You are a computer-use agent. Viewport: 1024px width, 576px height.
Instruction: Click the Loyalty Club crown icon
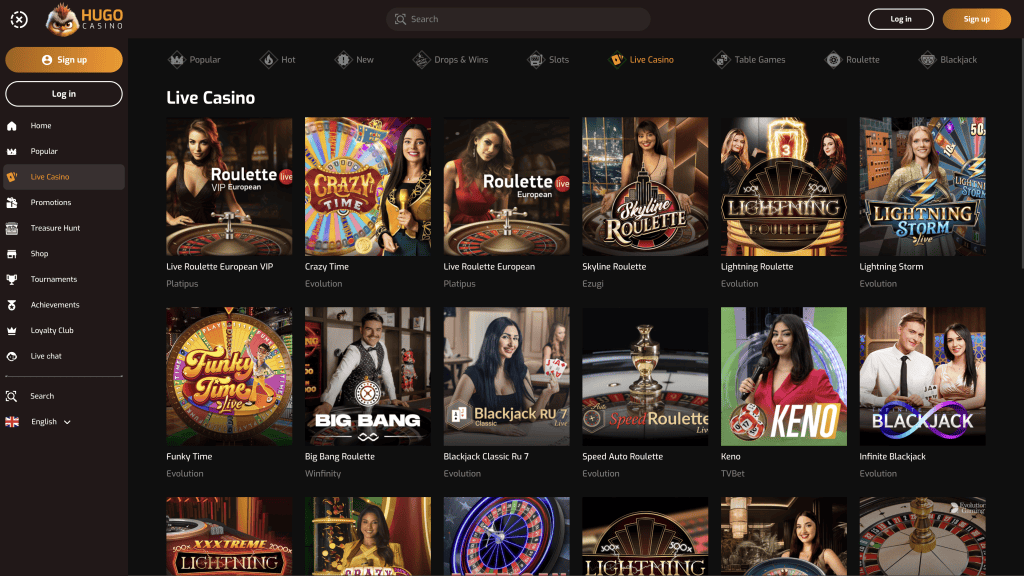coord(12,330)
